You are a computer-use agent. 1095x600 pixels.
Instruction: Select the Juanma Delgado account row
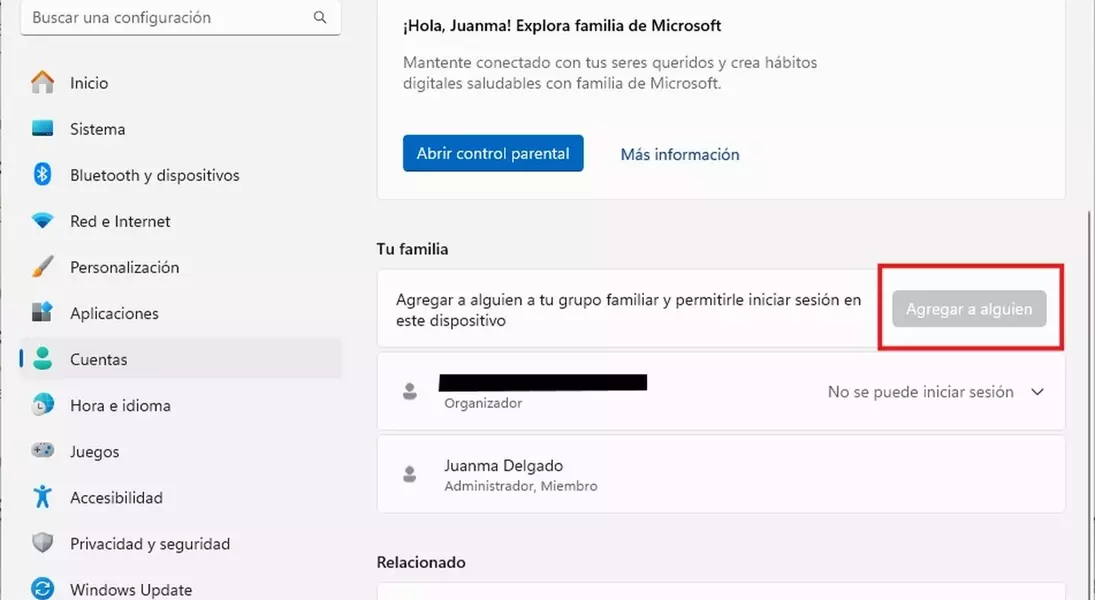coord(720,475)
